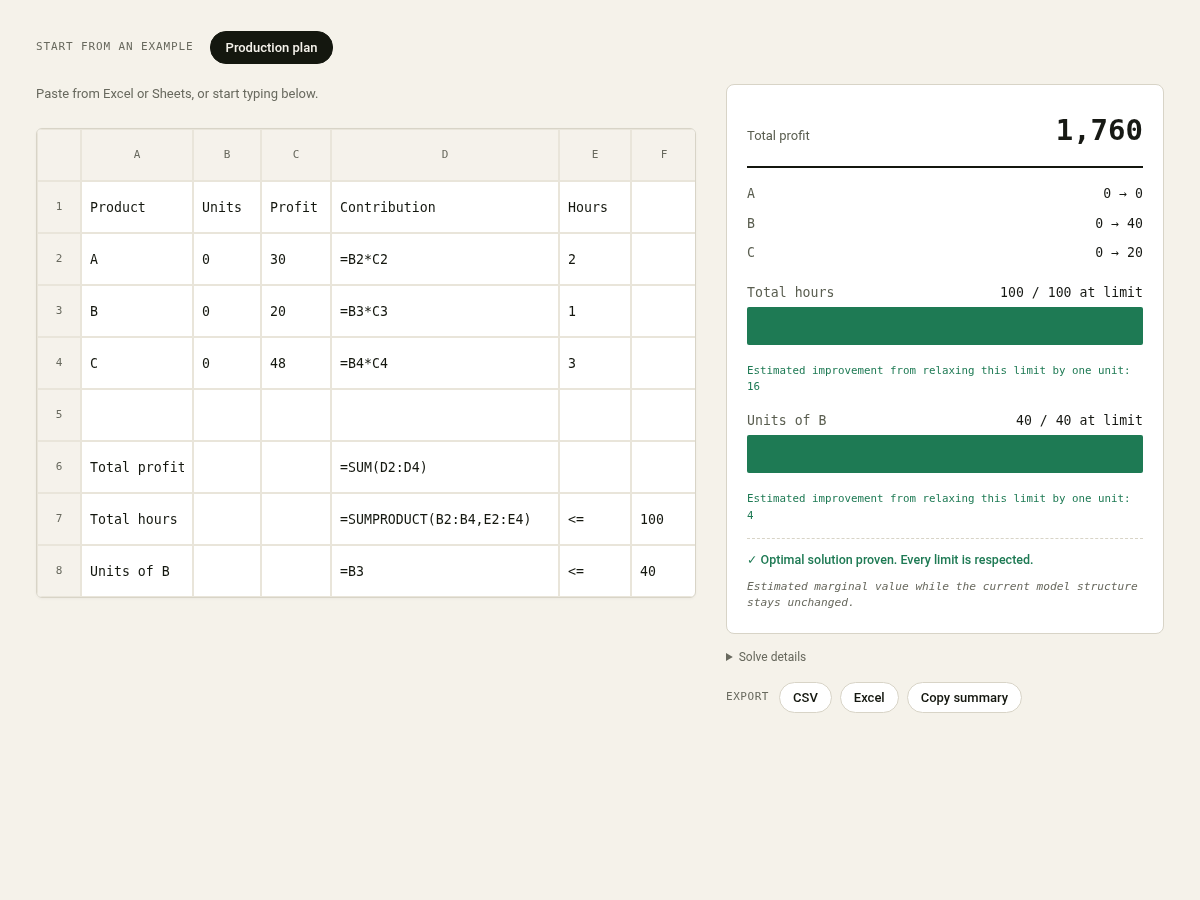1200x900 pixels.
Task: Edit the =SUM(D2:D4) formula cell
Action: [445, 467]
